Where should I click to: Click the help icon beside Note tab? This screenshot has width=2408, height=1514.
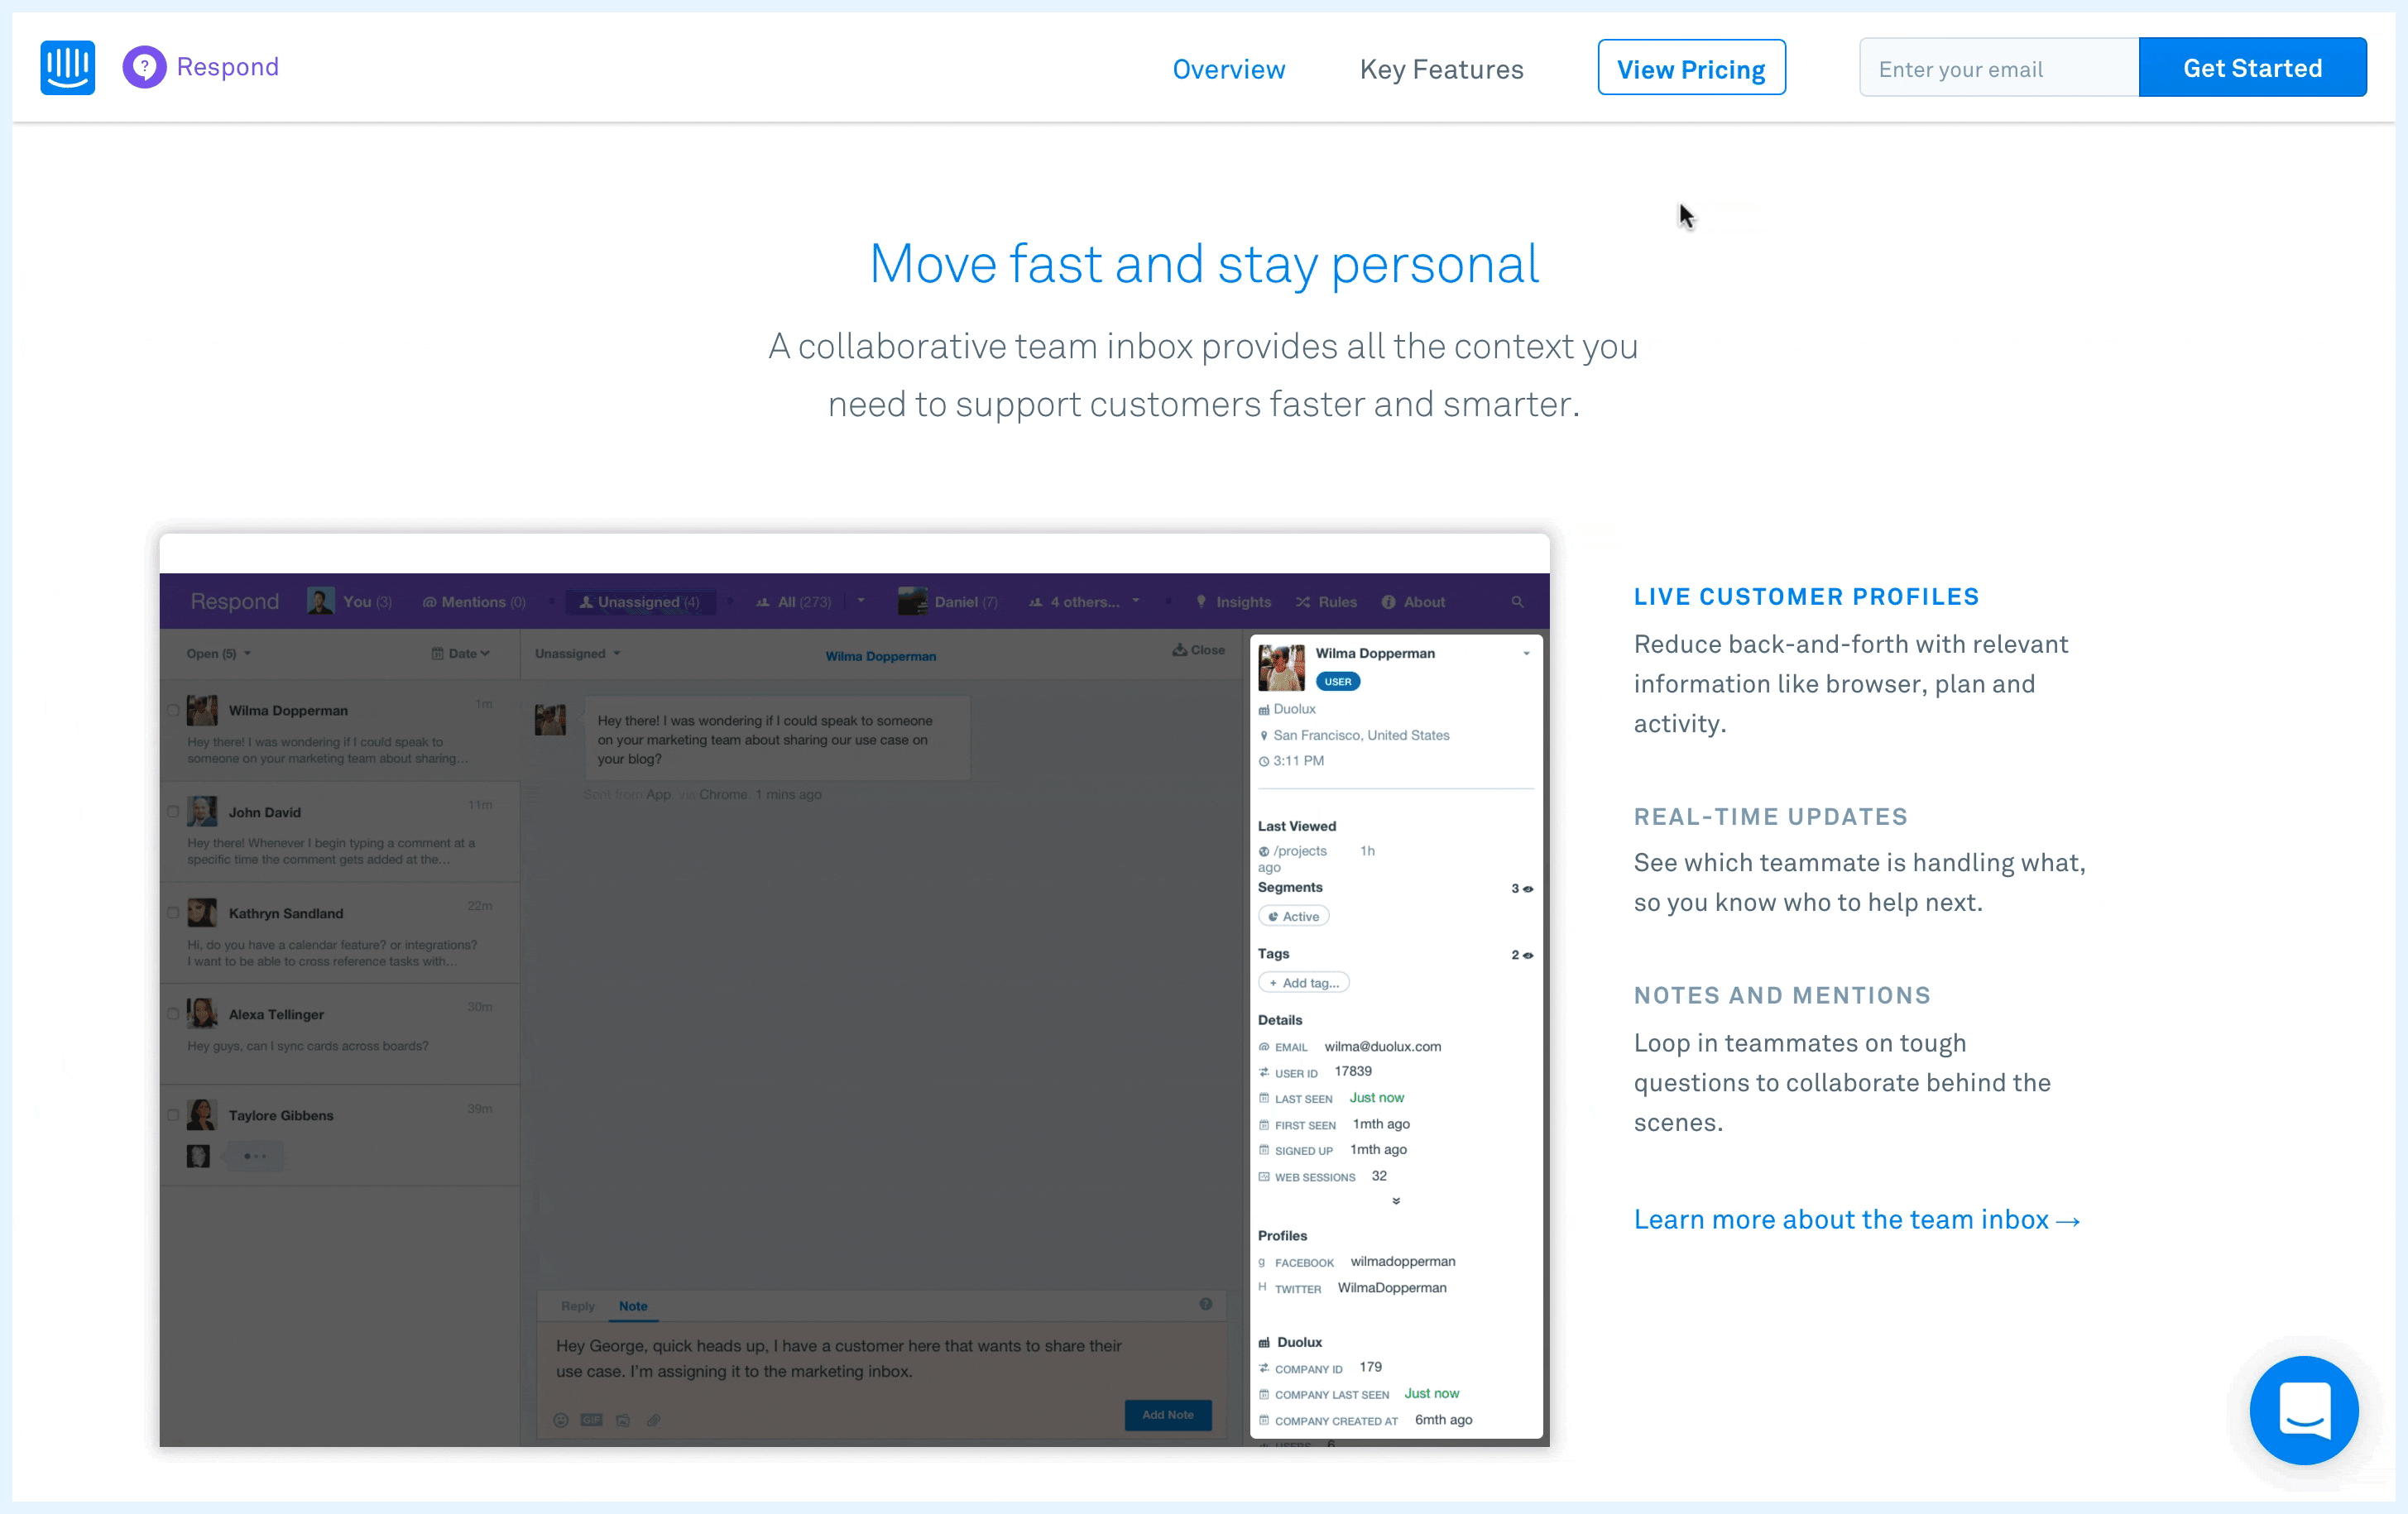(1205, 1304)
